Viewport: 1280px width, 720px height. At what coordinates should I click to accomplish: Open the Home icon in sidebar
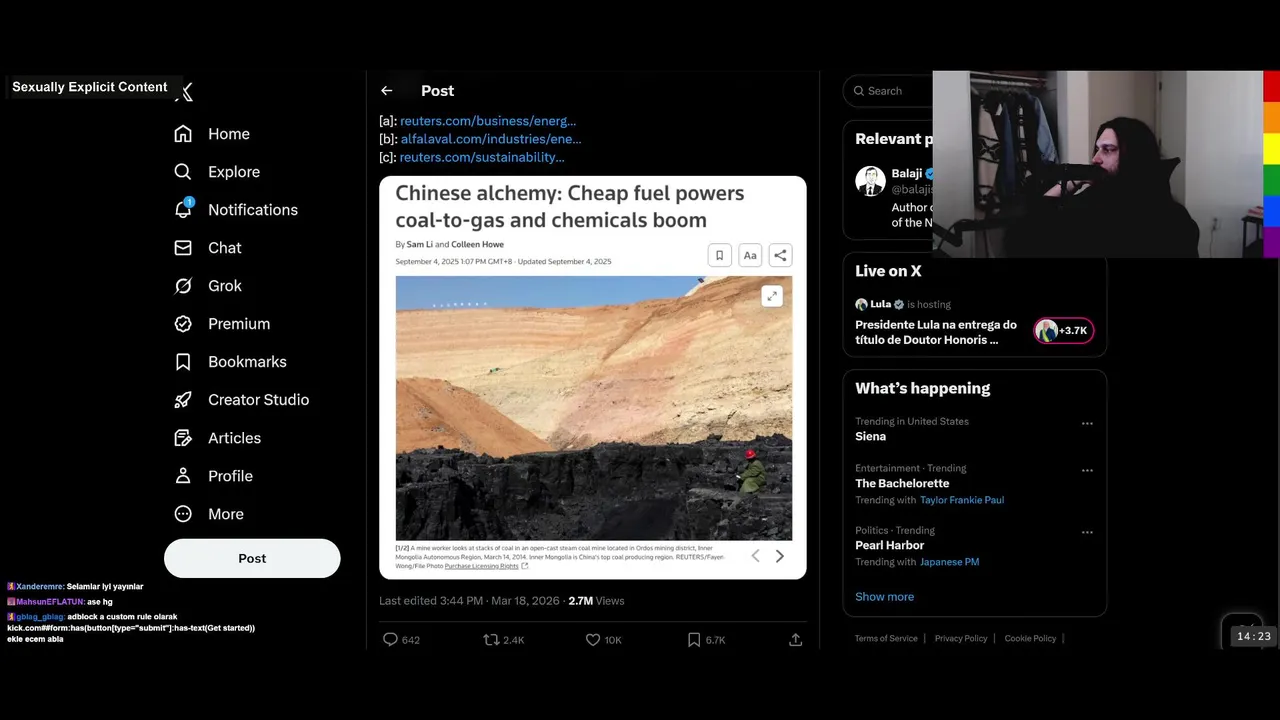click(x=183, y=134)
